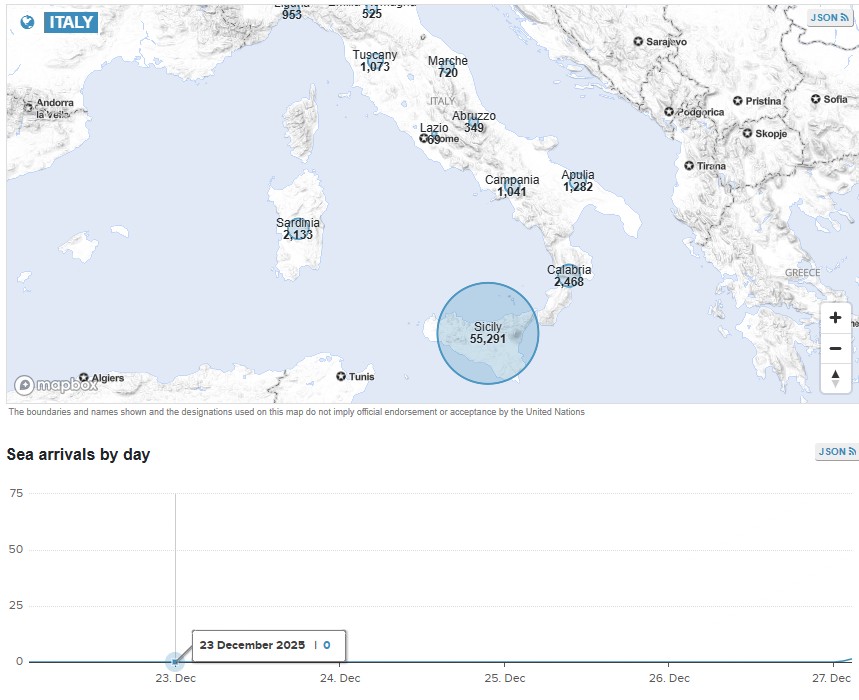Click the Abruzzo 349 marker
859x700 pixels.
474,122
